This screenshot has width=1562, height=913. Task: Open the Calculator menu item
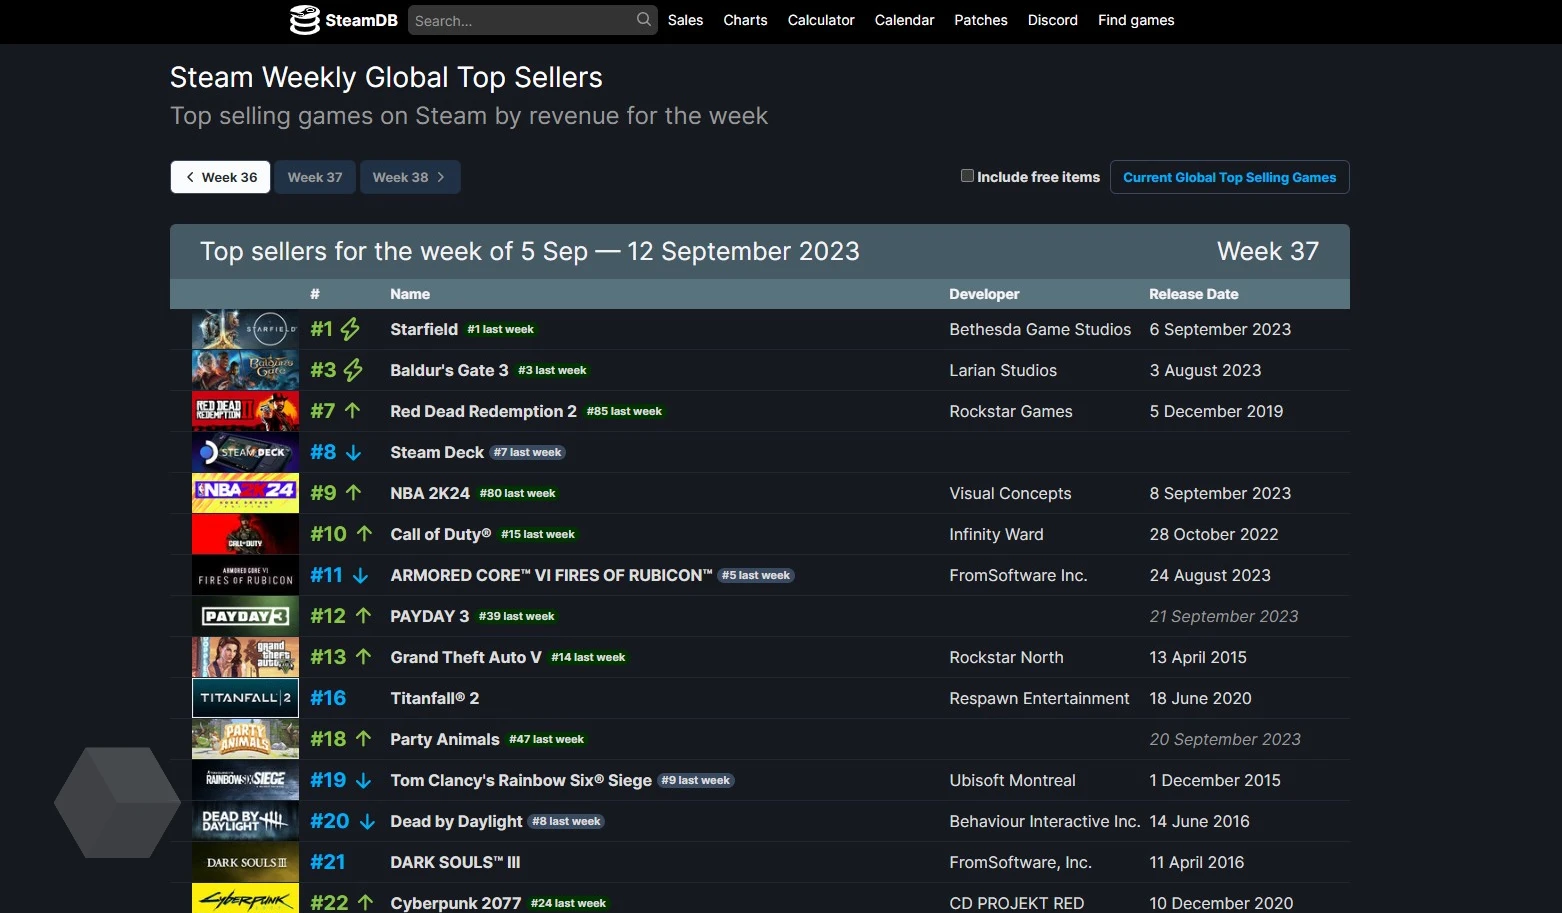coord(821,20)
